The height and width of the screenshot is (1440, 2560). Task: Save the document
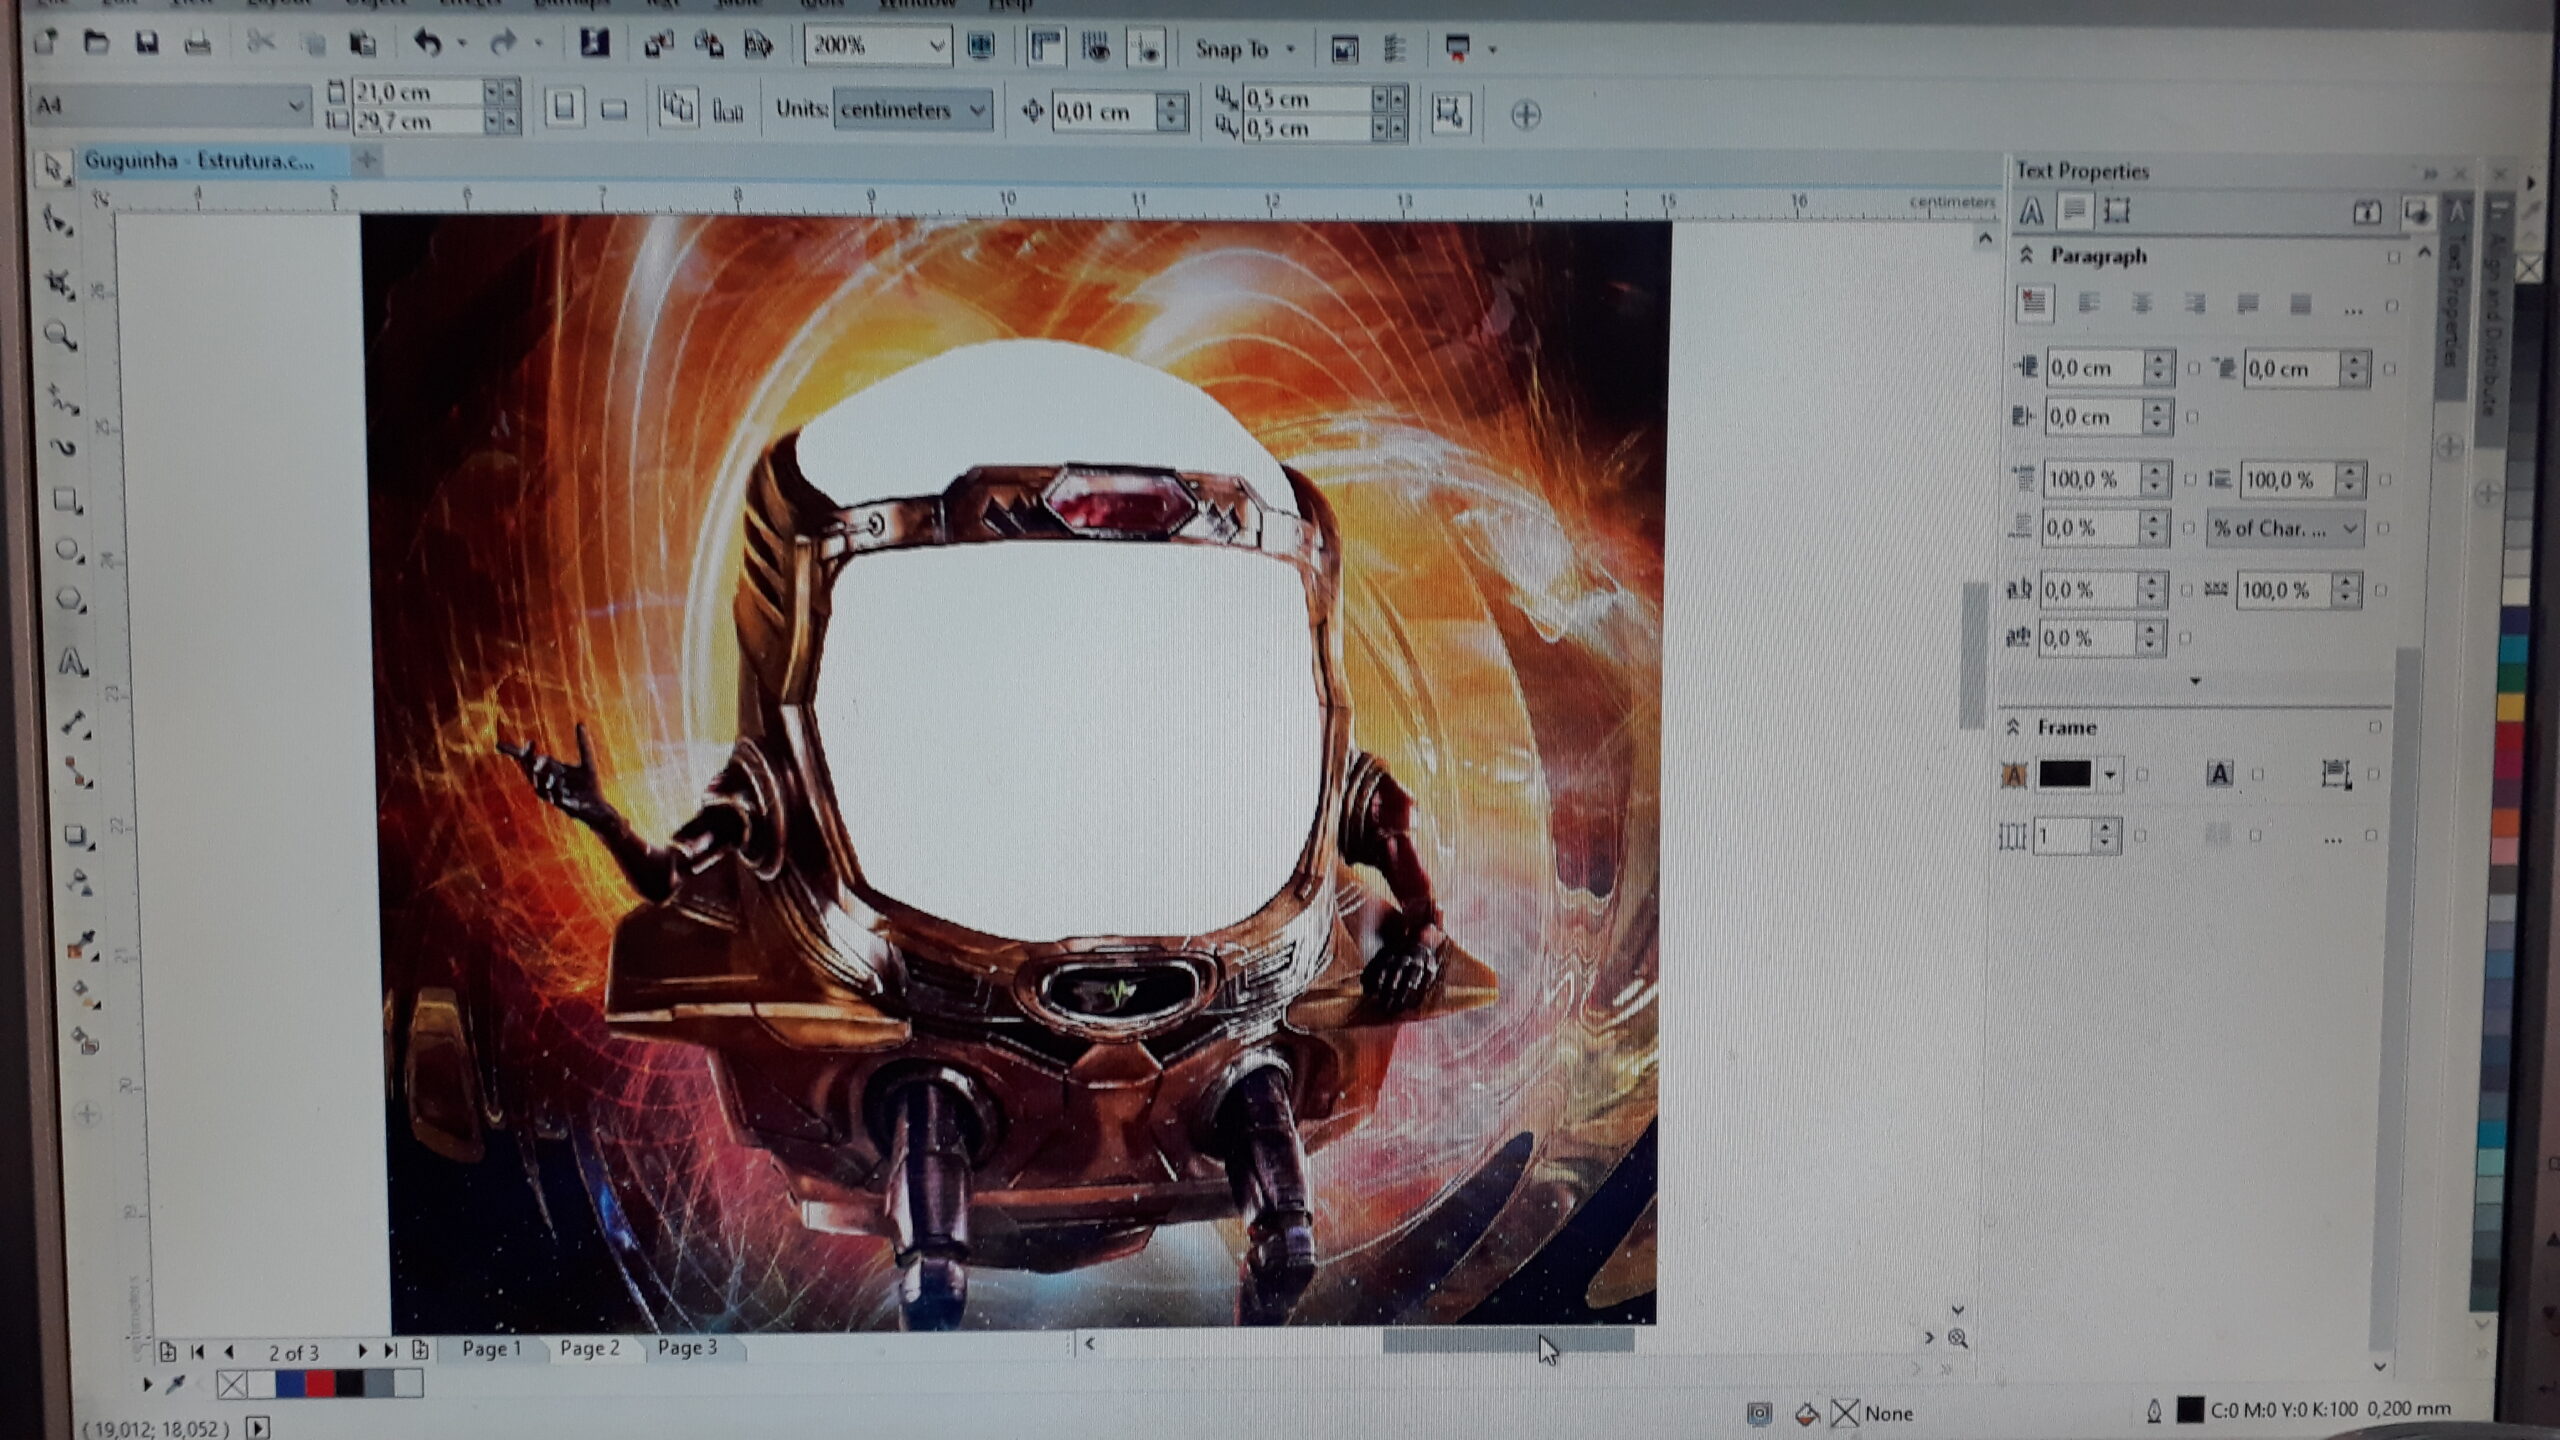click(x=147, y=43)
